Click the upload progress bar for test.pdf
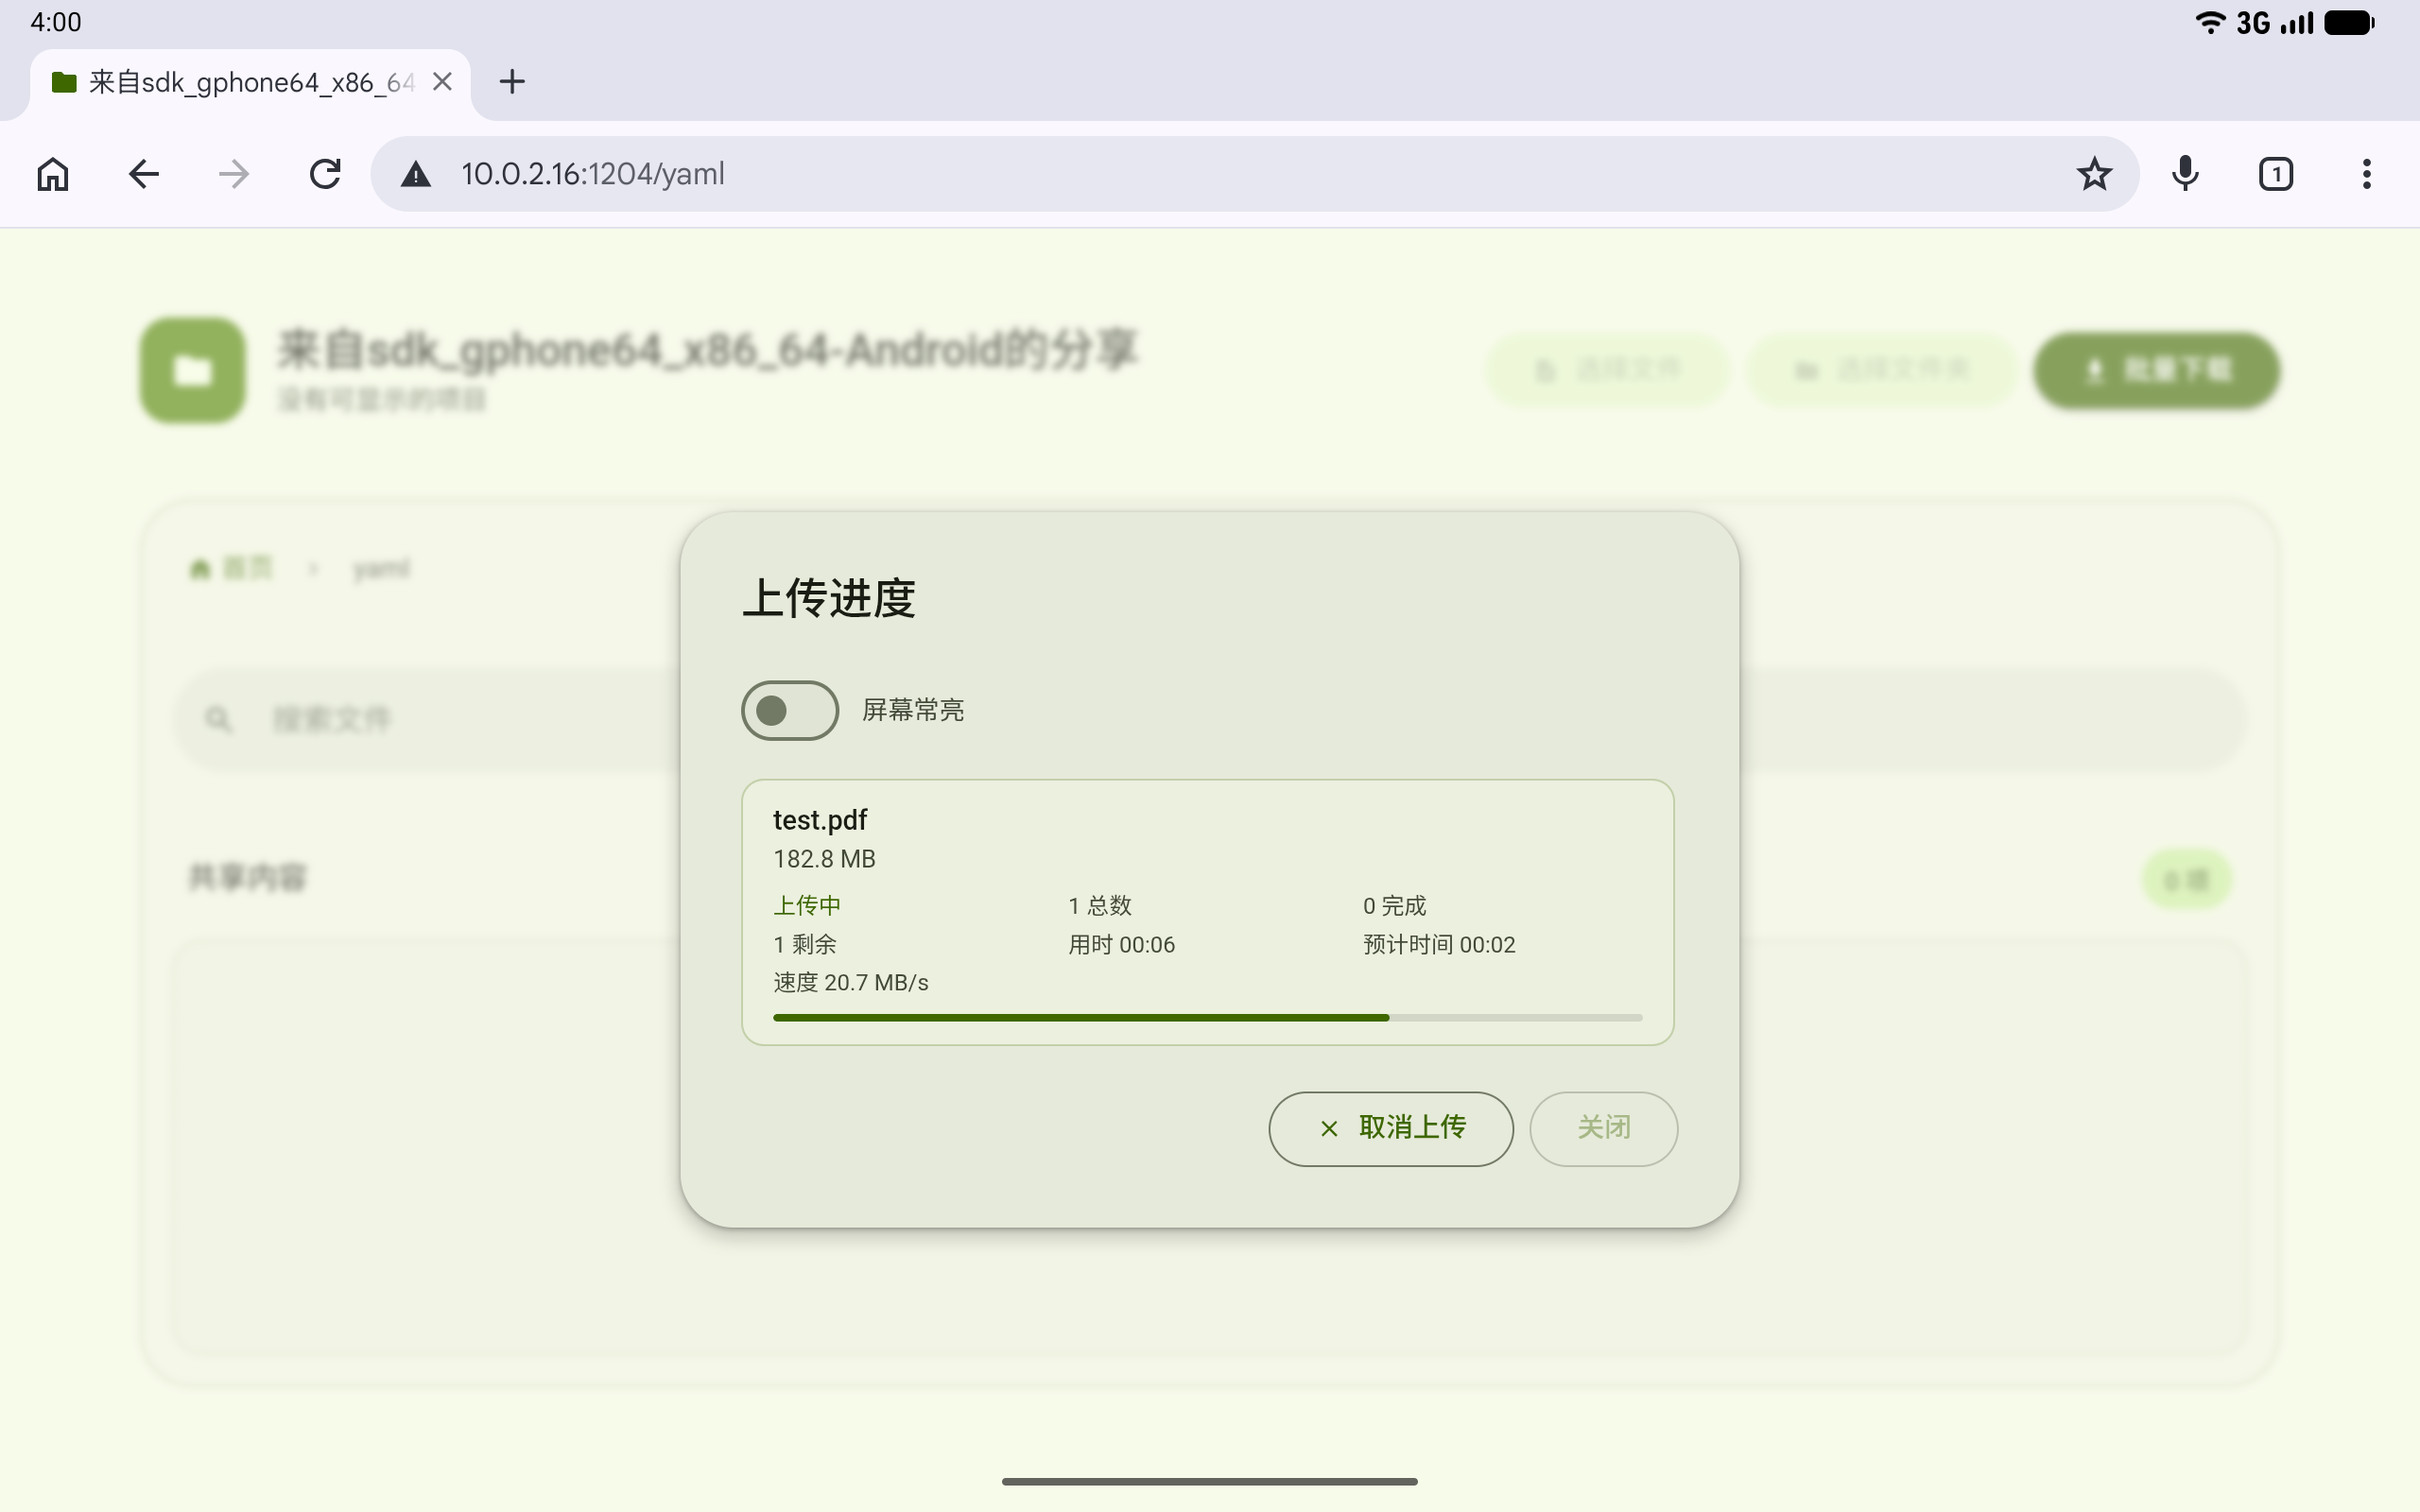This screenshot has height=1512, width=2420. coord(1207,1017)
